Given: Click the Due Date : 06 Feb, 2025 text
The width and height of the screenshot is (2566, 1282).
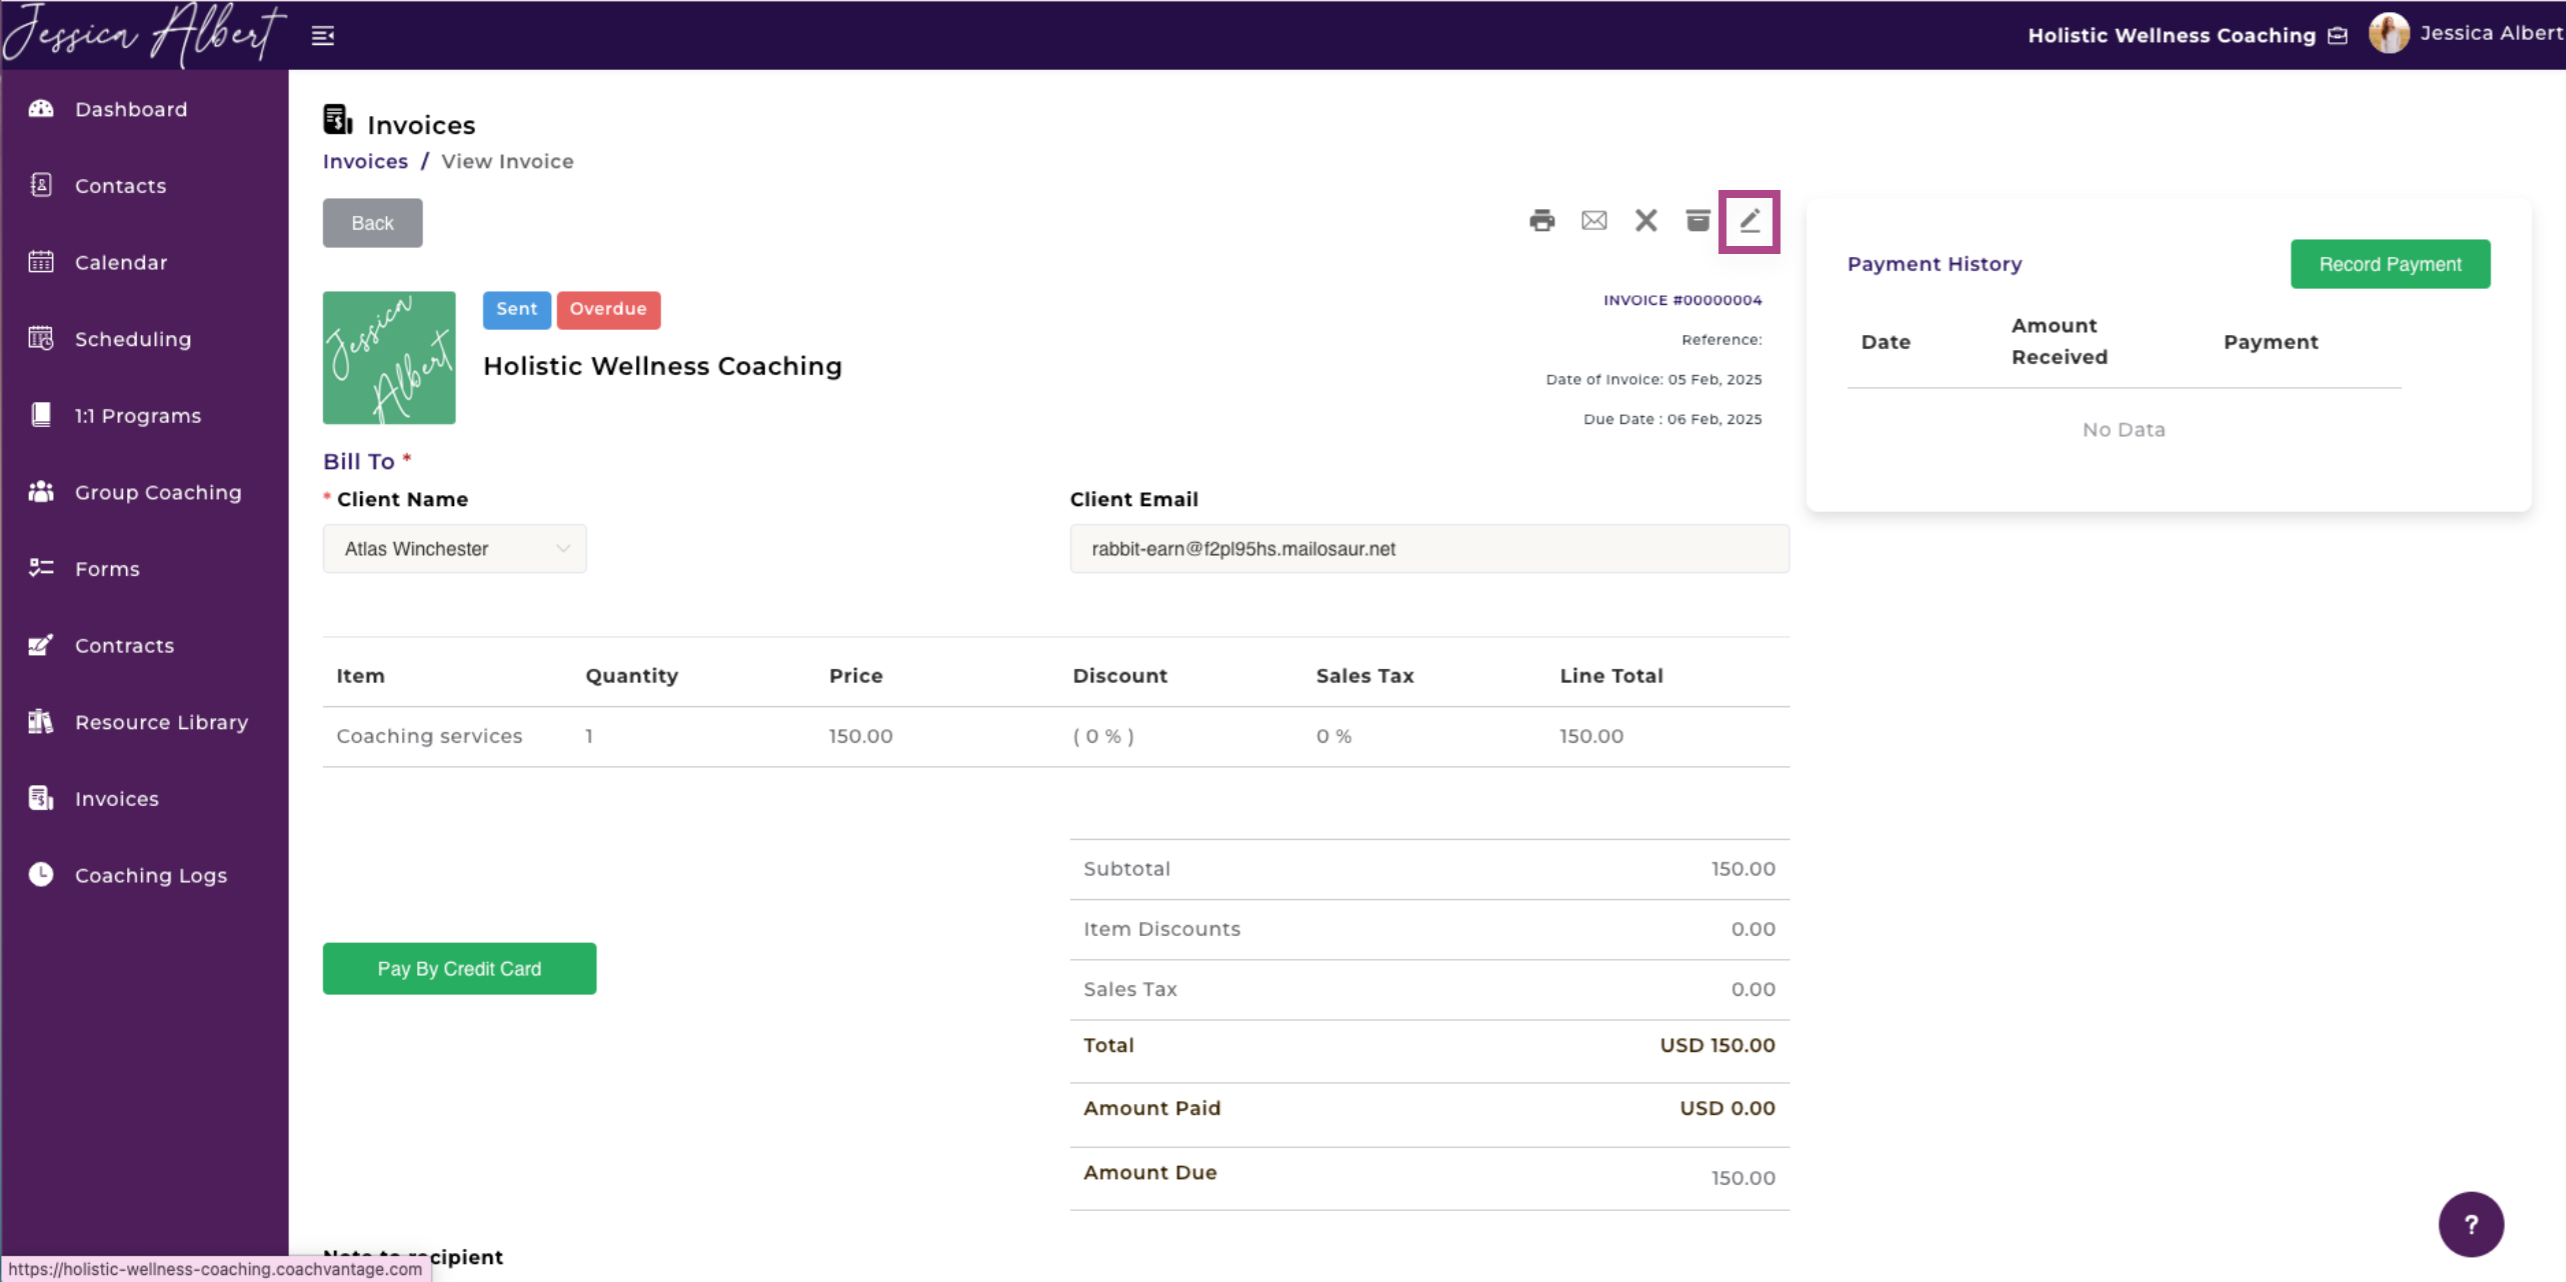Looking at the screenshot, I should (x=1672, y=419).
